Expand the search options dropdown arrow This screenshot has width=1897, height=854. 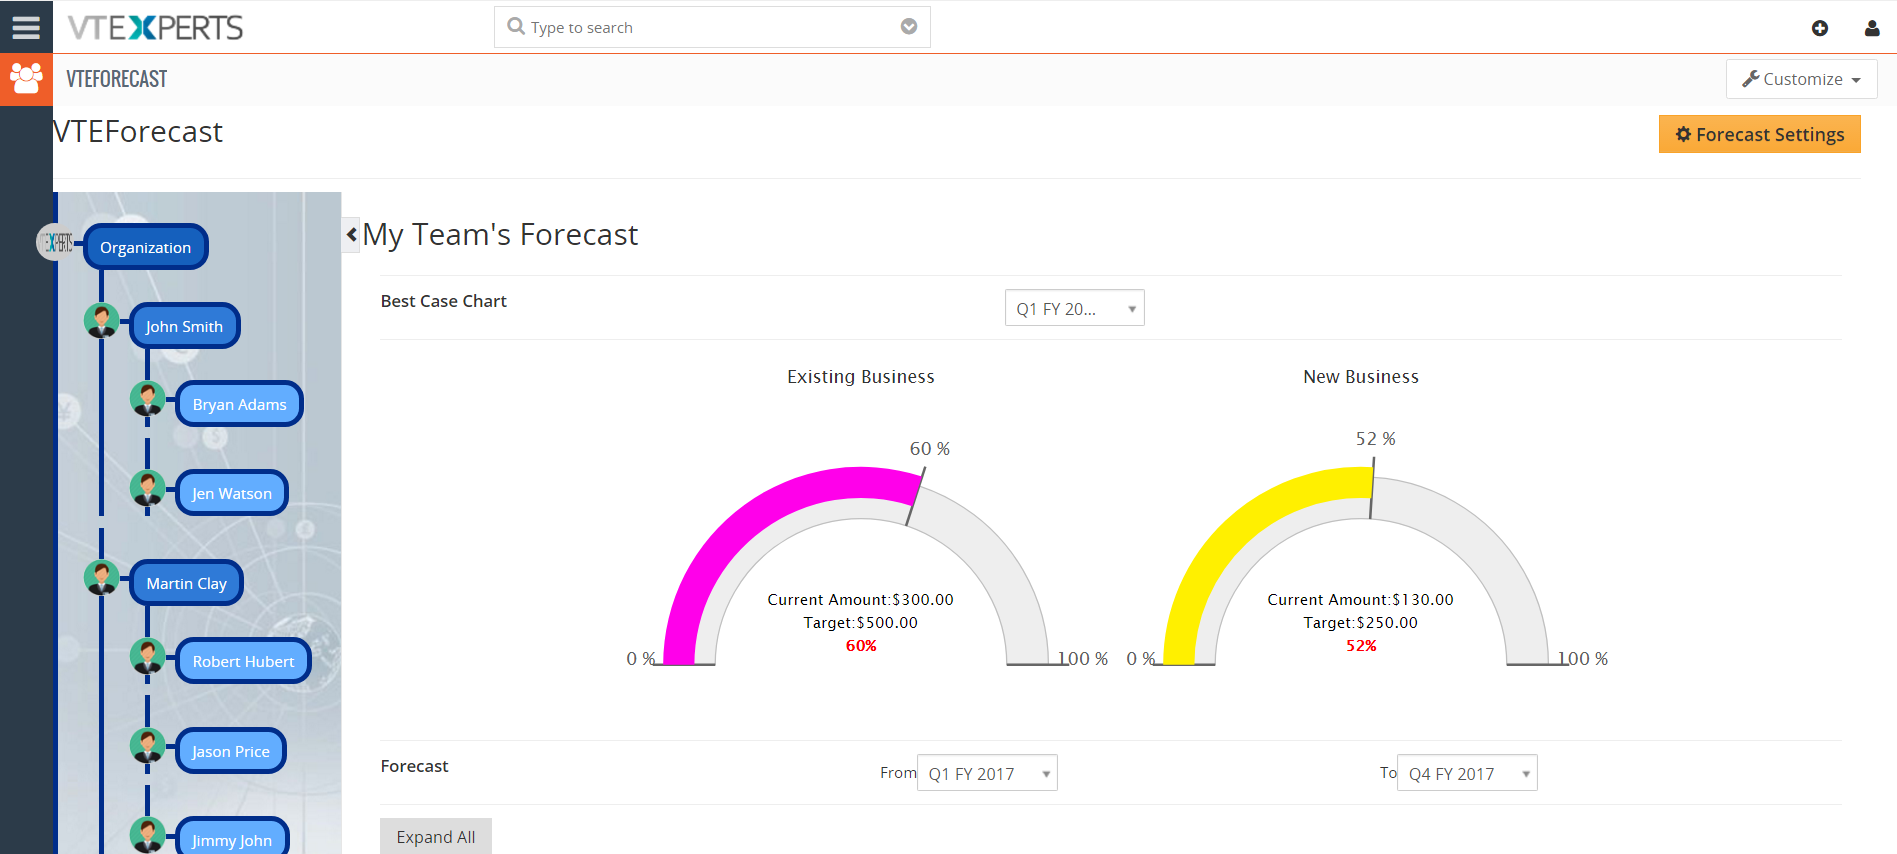coord(909,27)
